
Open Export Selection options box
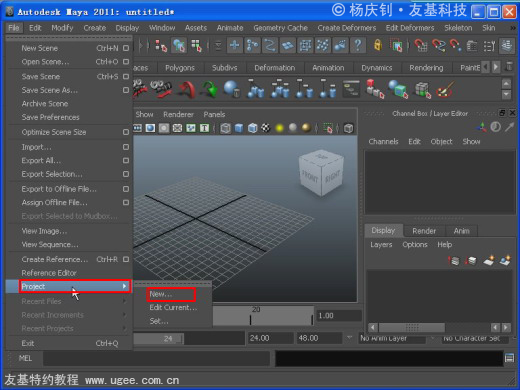126,174
